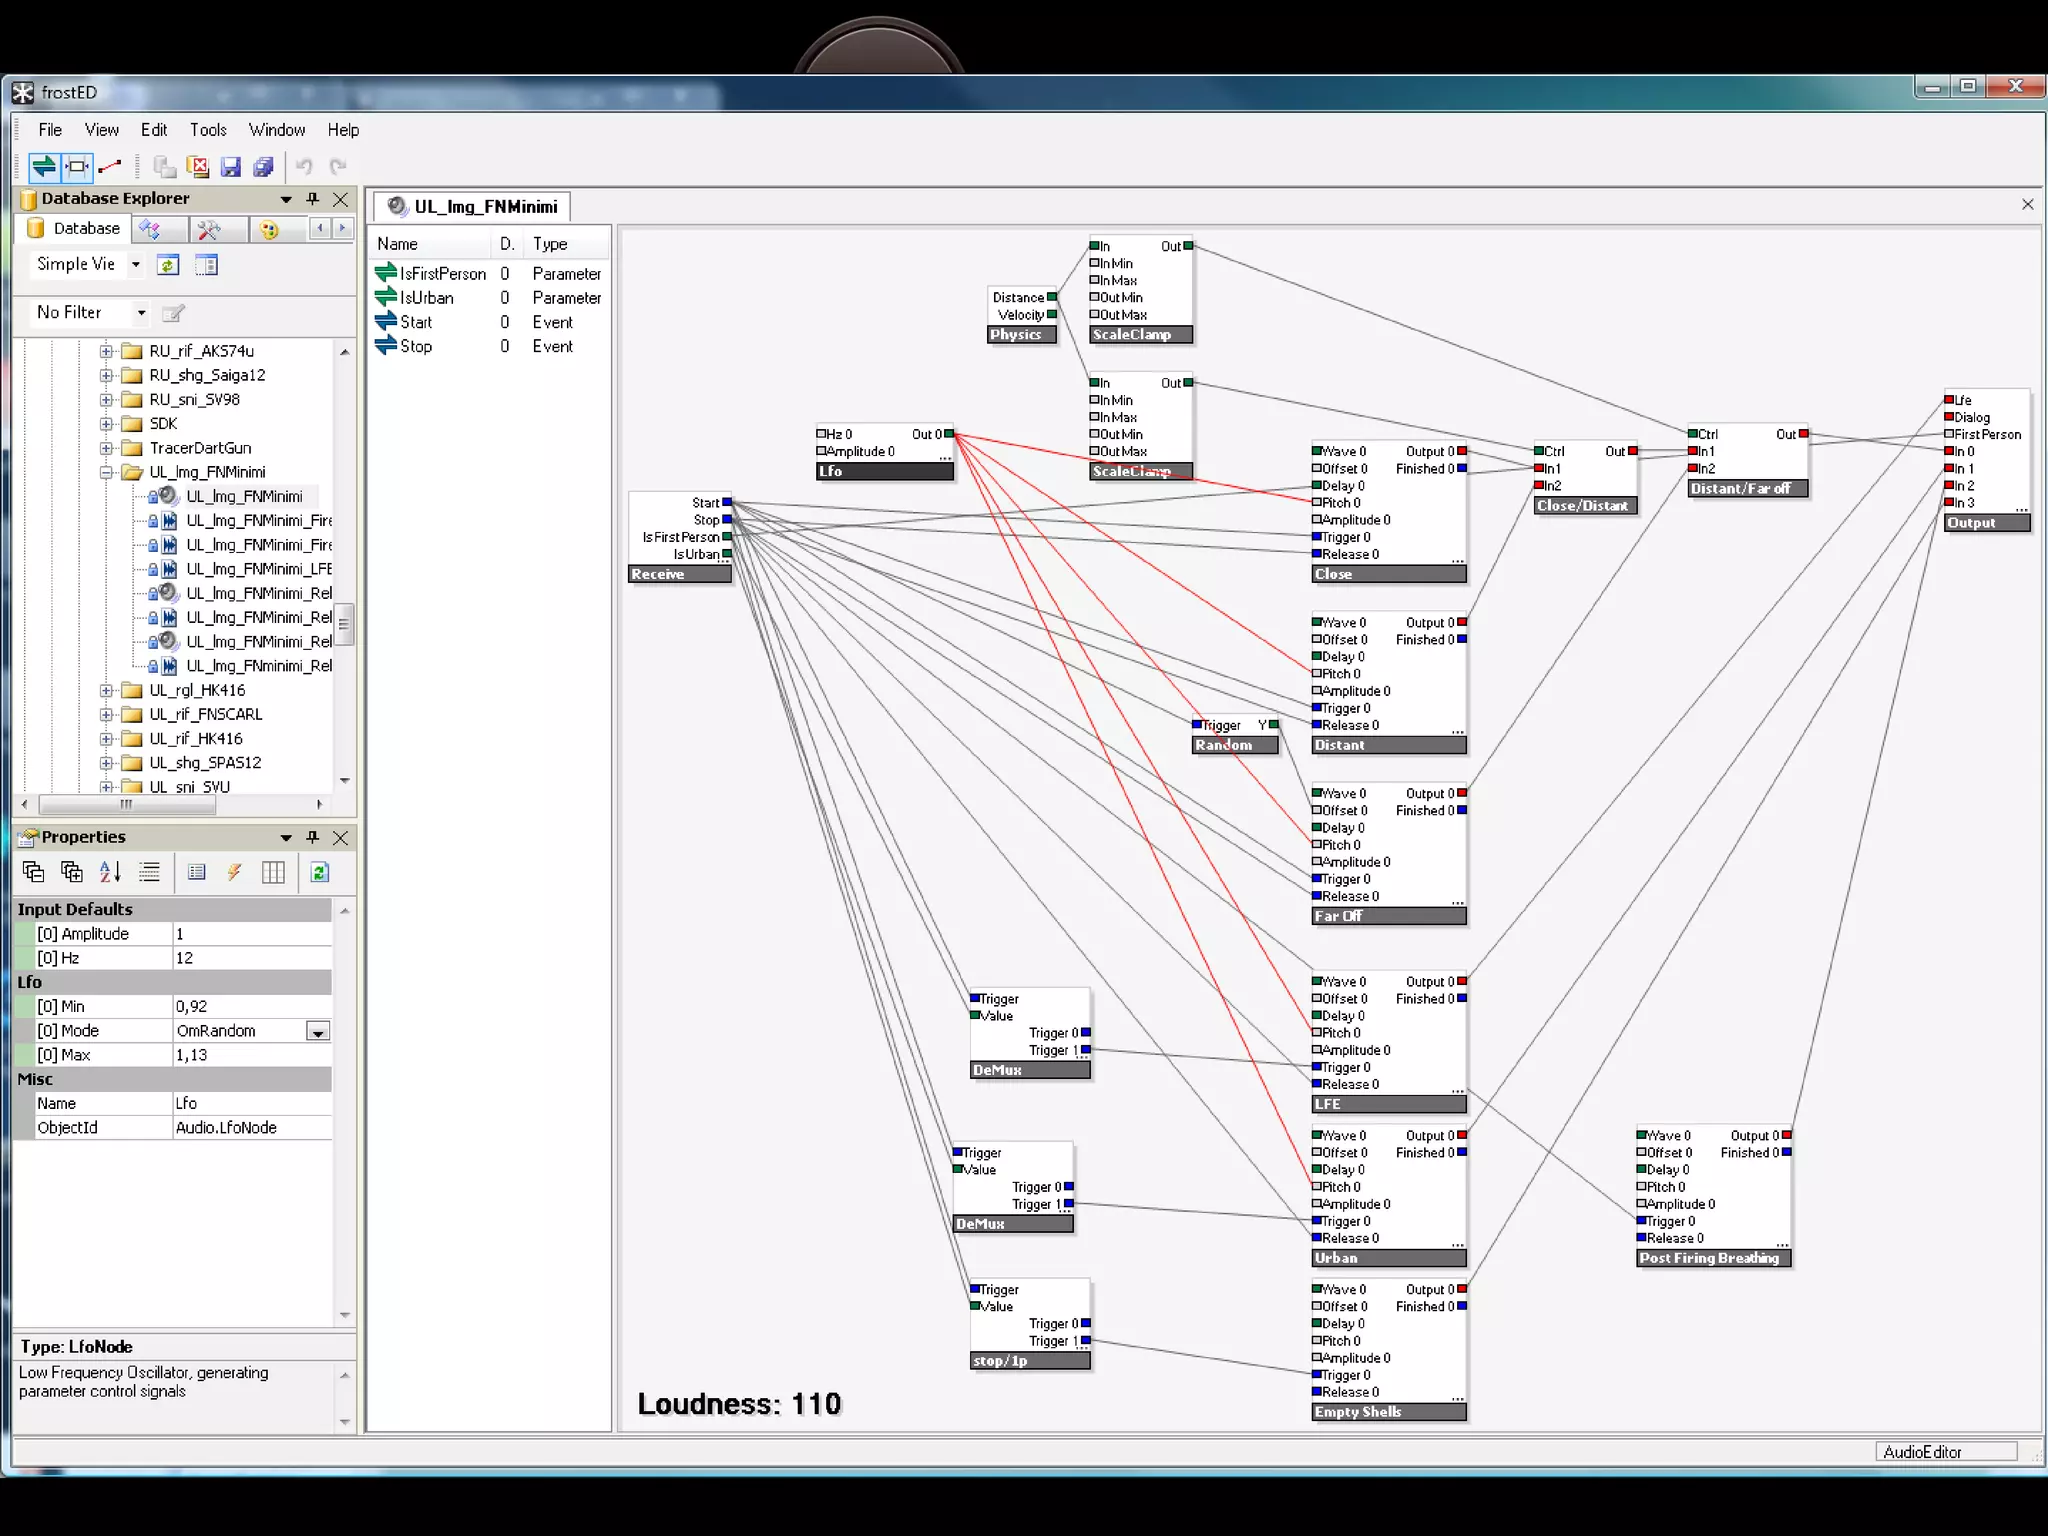The height and width of the screenshot is (1536, 2048).
Task: Click the lightning bolt events icon
Action: 234,872
